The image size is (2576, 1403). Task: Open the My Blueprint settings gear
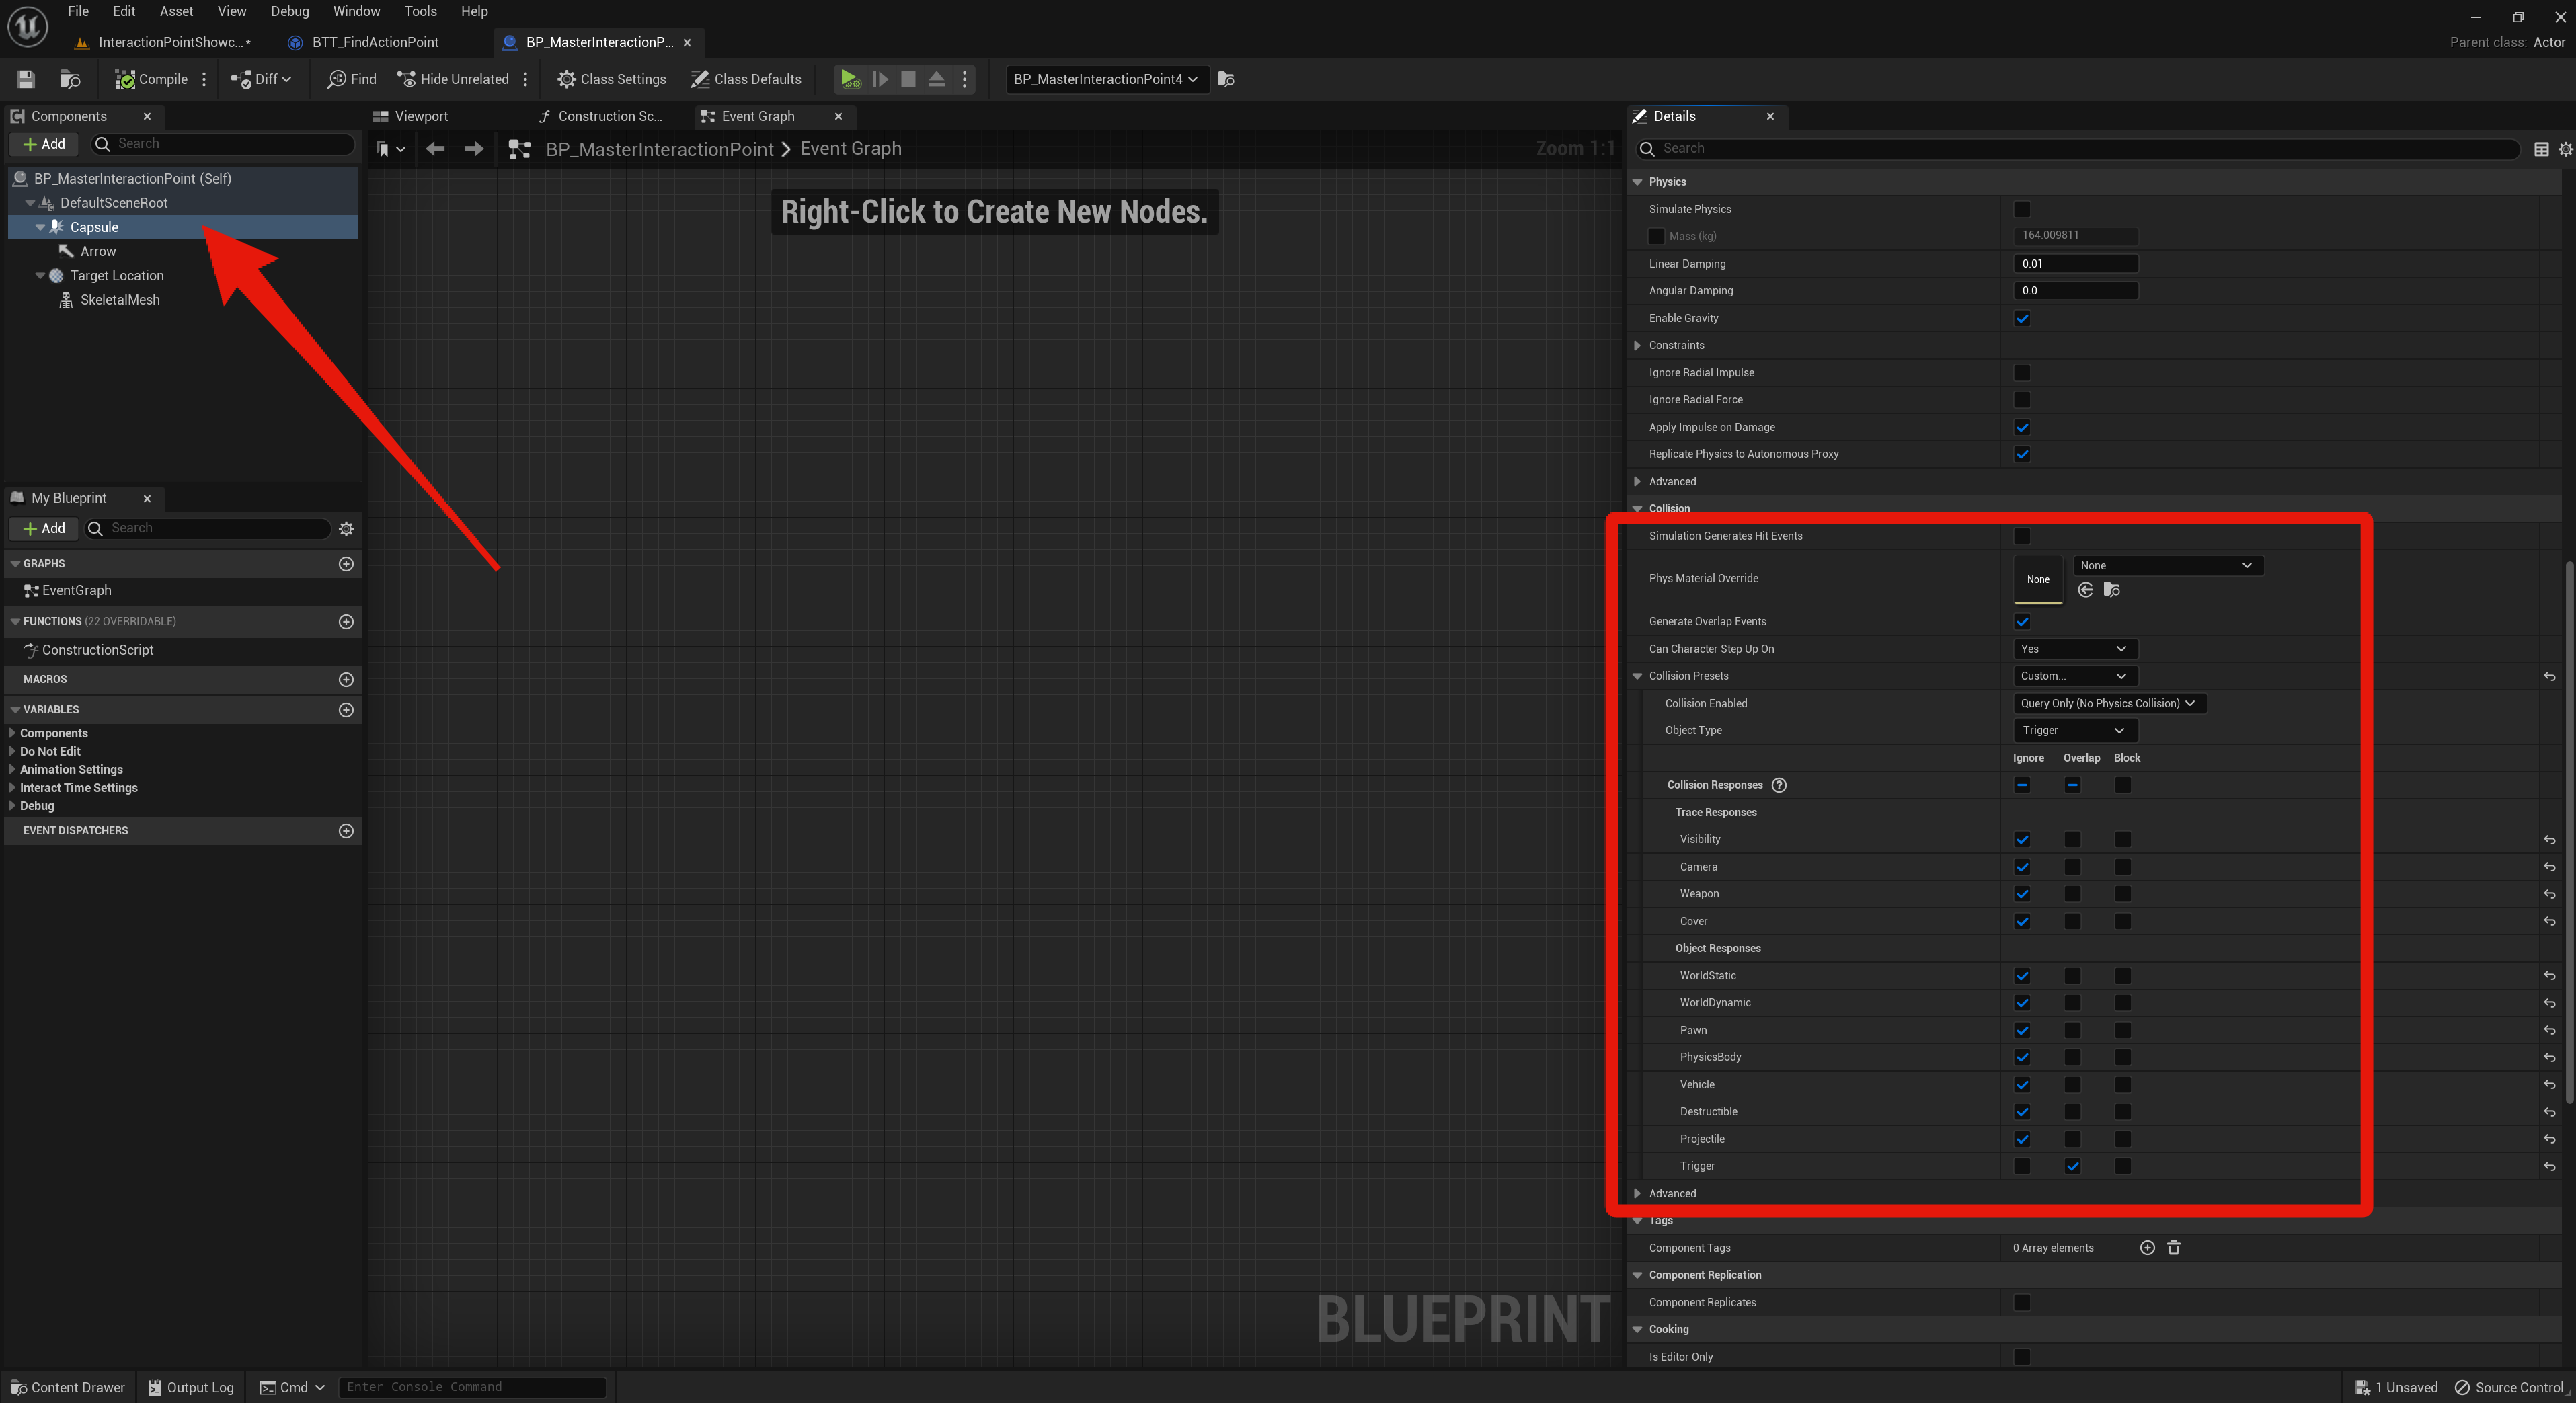coord(346,529)
